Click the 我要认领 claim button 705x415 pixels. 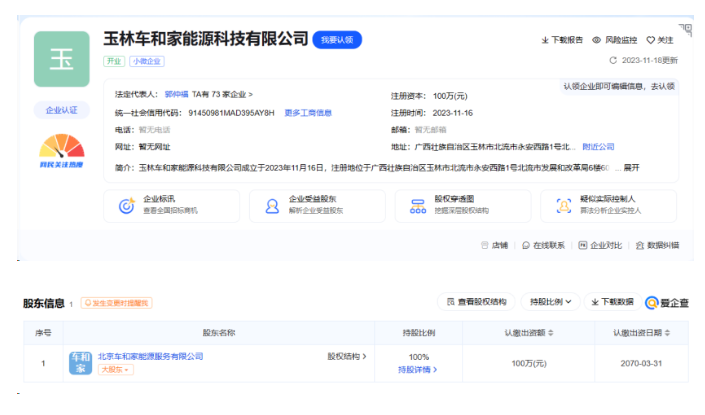coord(337,40)
